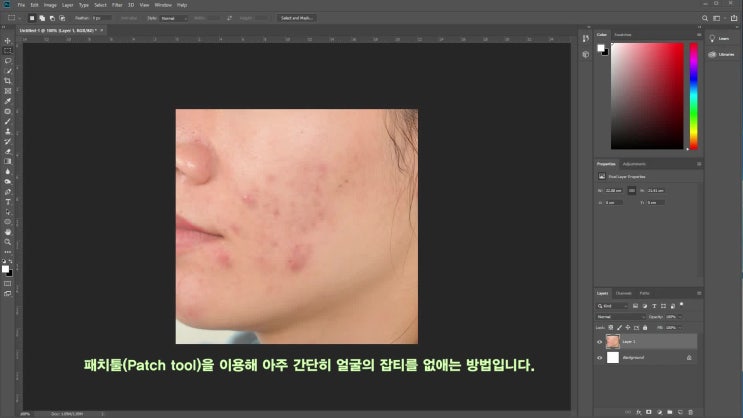Image resolution: width=743 pixels, height=418 pixels.
Task: Select the Zoom tool in toolbar
Action: click(x=8, y=242)
